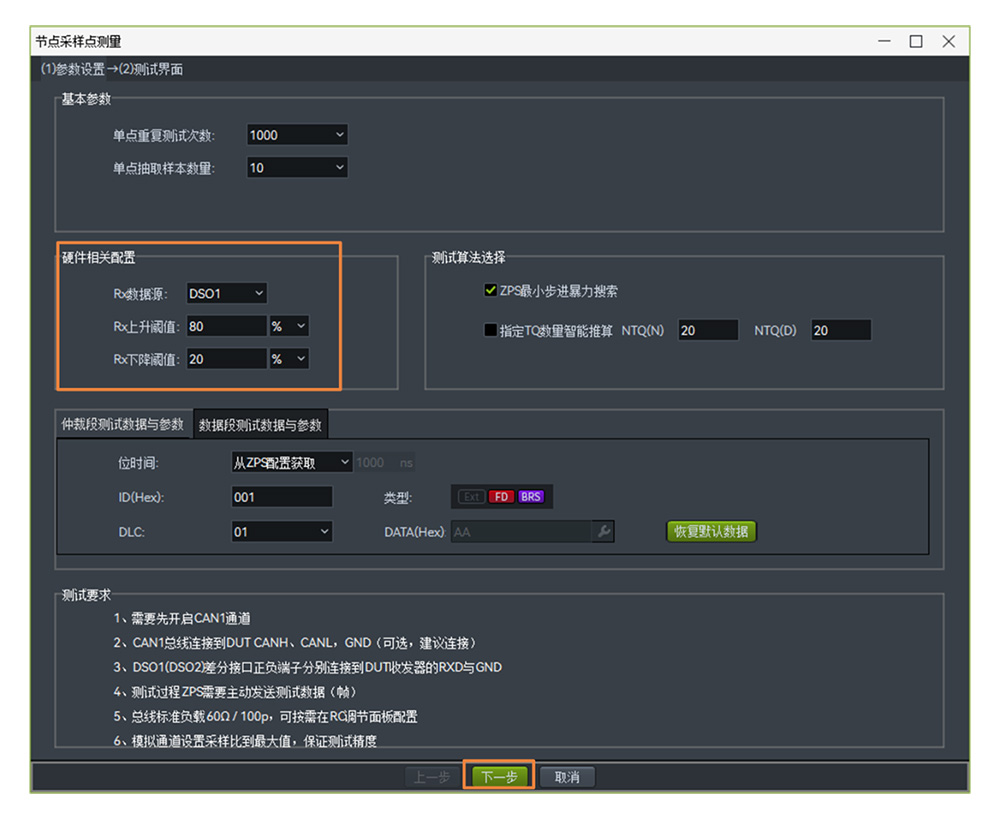The height and width of the screenshot is (820, 1000).
Task: Toggle the Ext frame type badge
Action: (471, 497)
